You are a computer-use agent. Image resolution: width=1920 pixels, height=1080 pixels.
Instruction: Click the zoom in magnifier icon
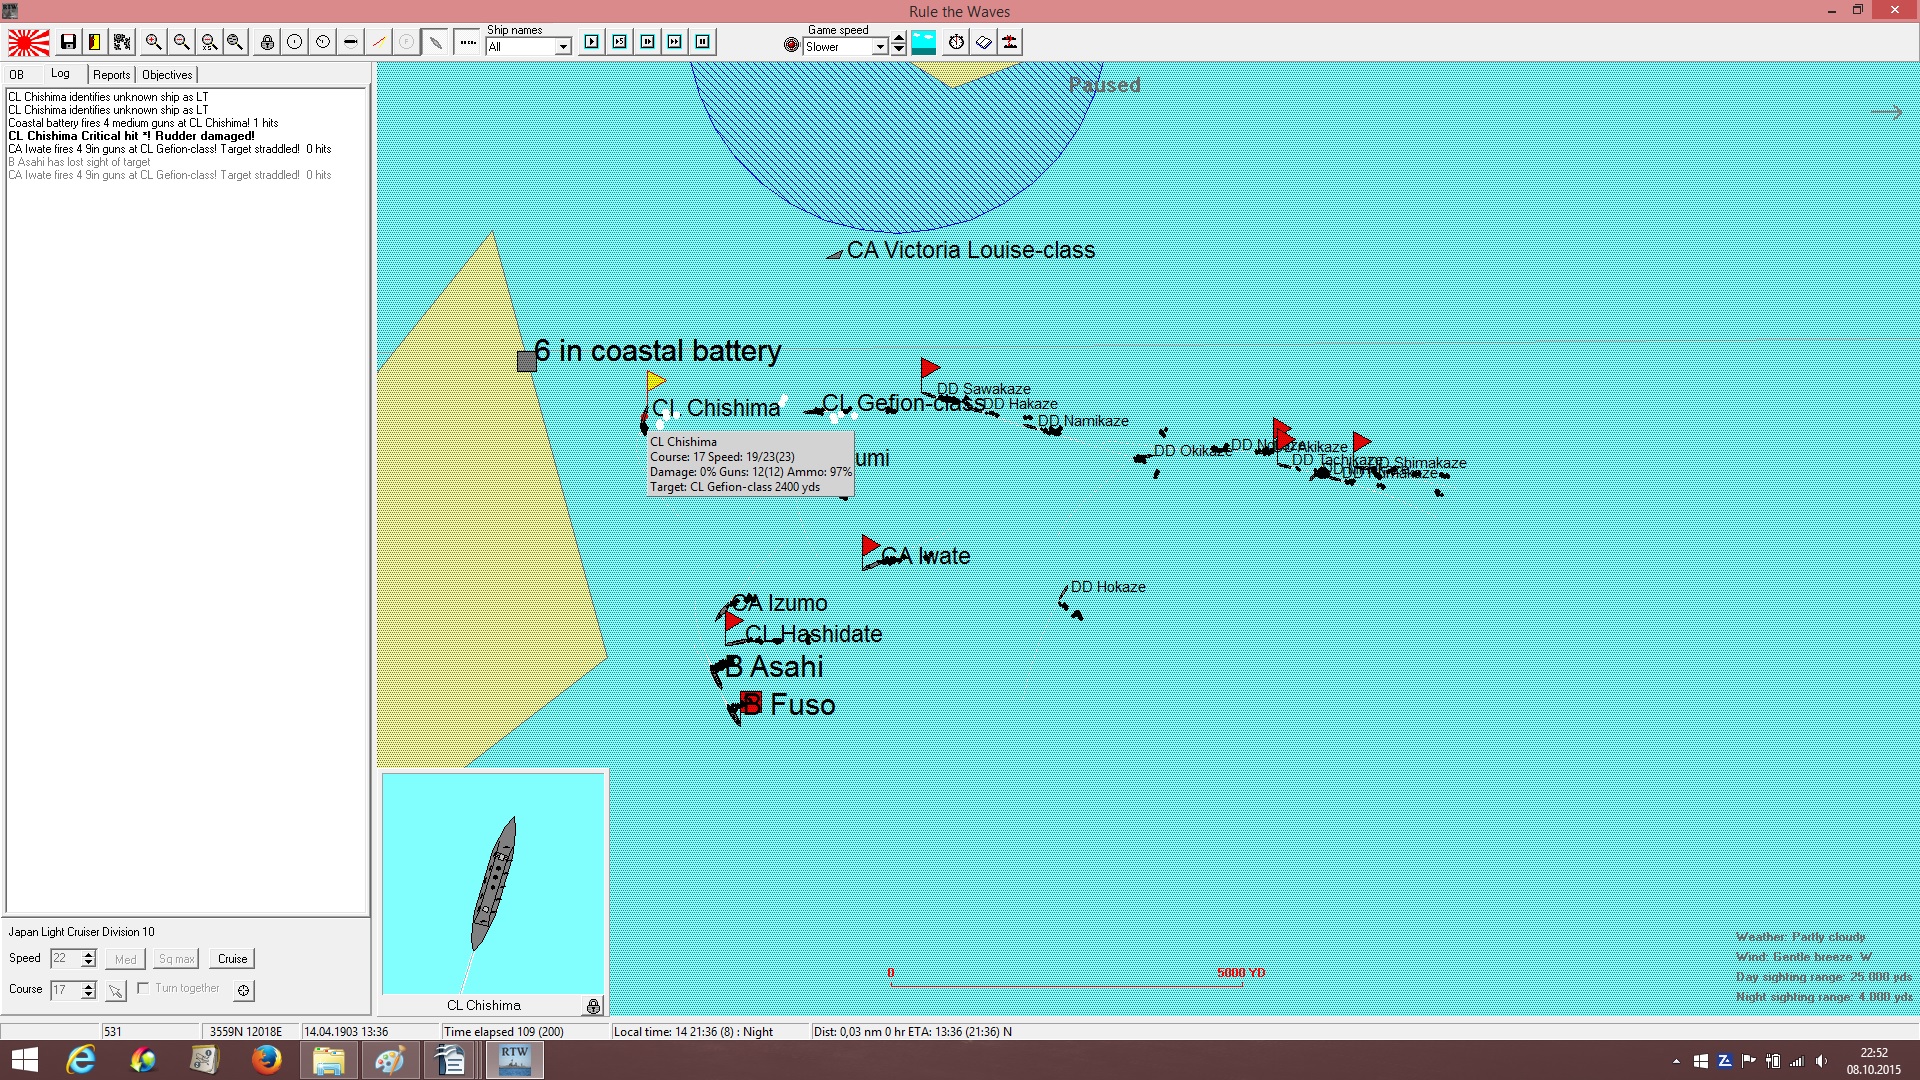tap(153, 42)
